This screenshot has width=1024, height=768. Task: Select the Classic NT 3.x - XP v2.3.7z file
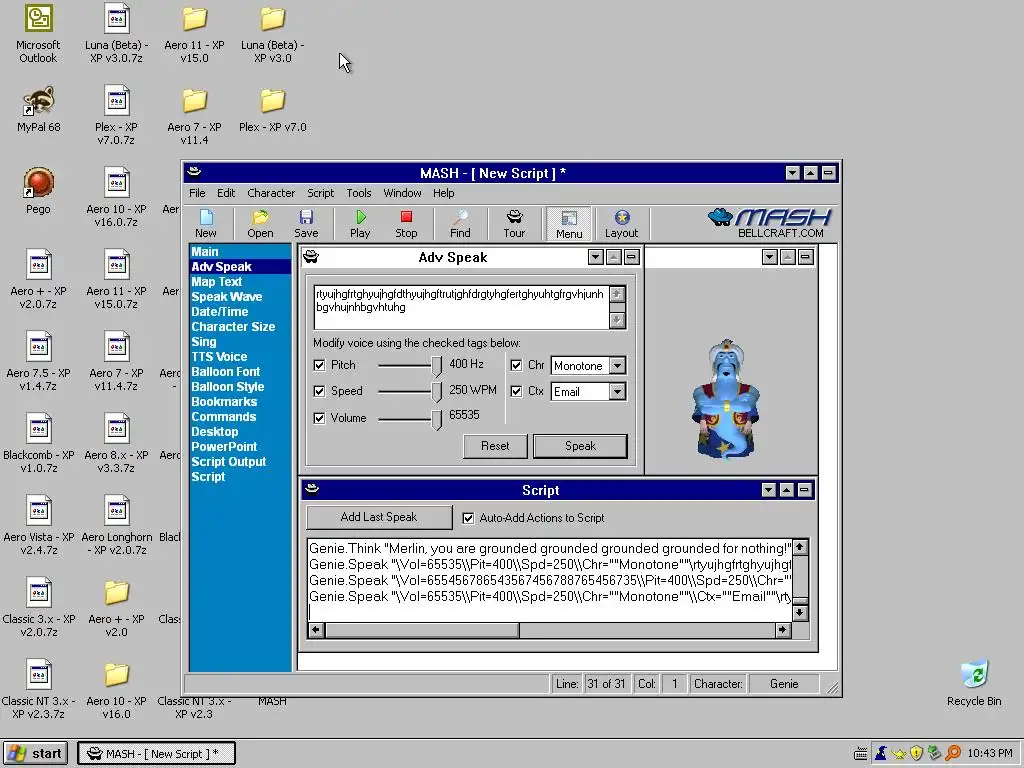pos(39,689)
